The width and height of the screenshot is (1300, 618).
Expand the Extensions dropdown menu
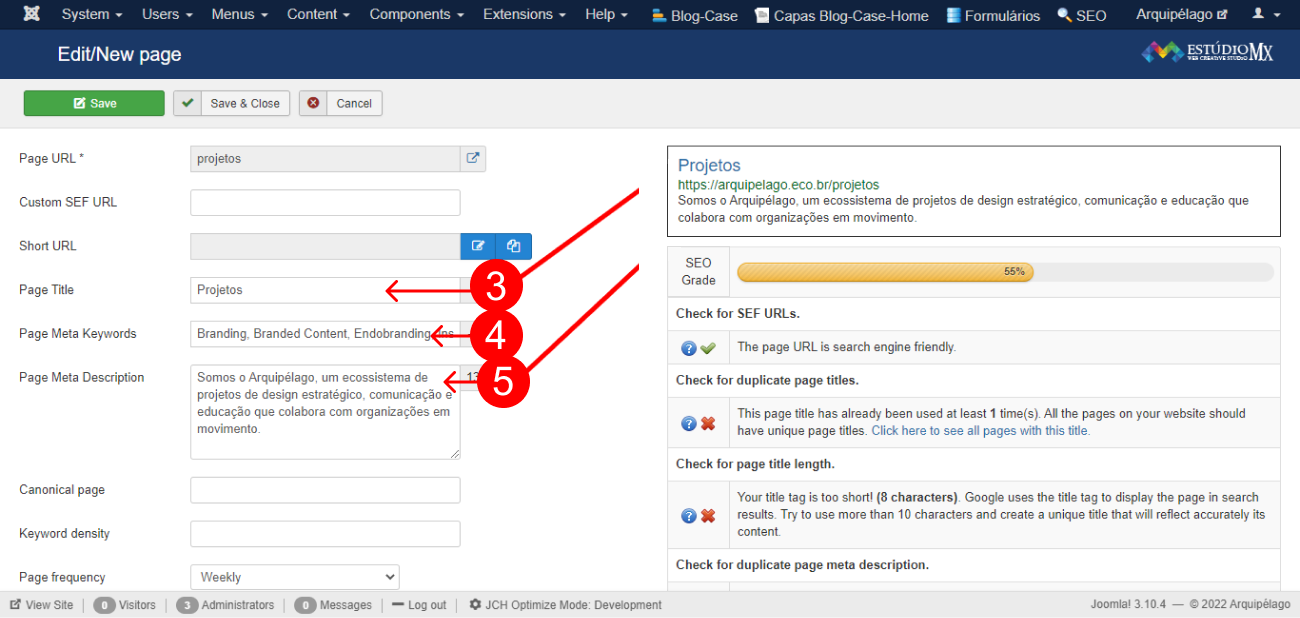point(524,15)
